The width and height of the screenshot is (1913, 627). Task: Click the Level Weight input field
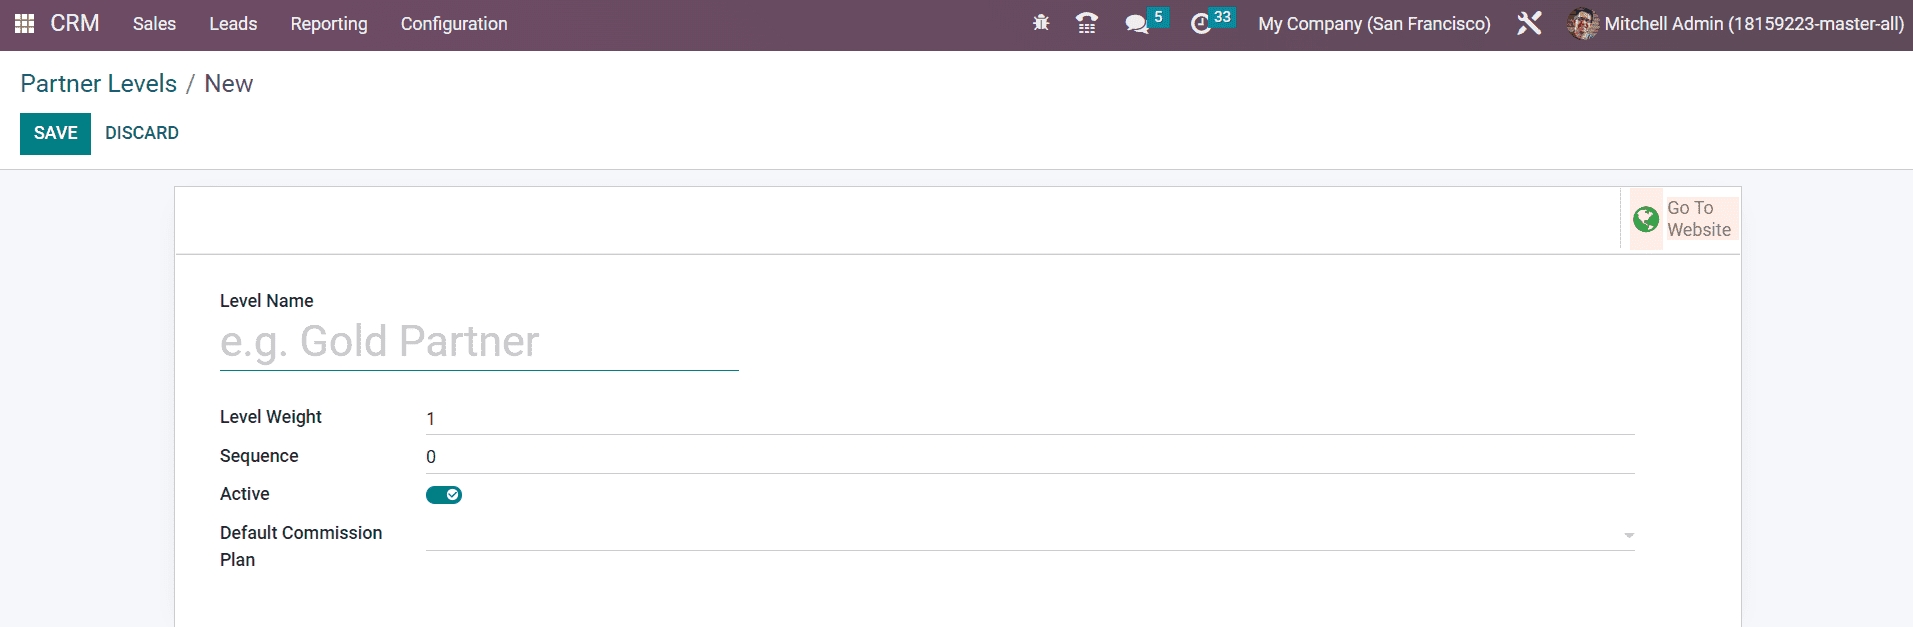click(1029, 419)
